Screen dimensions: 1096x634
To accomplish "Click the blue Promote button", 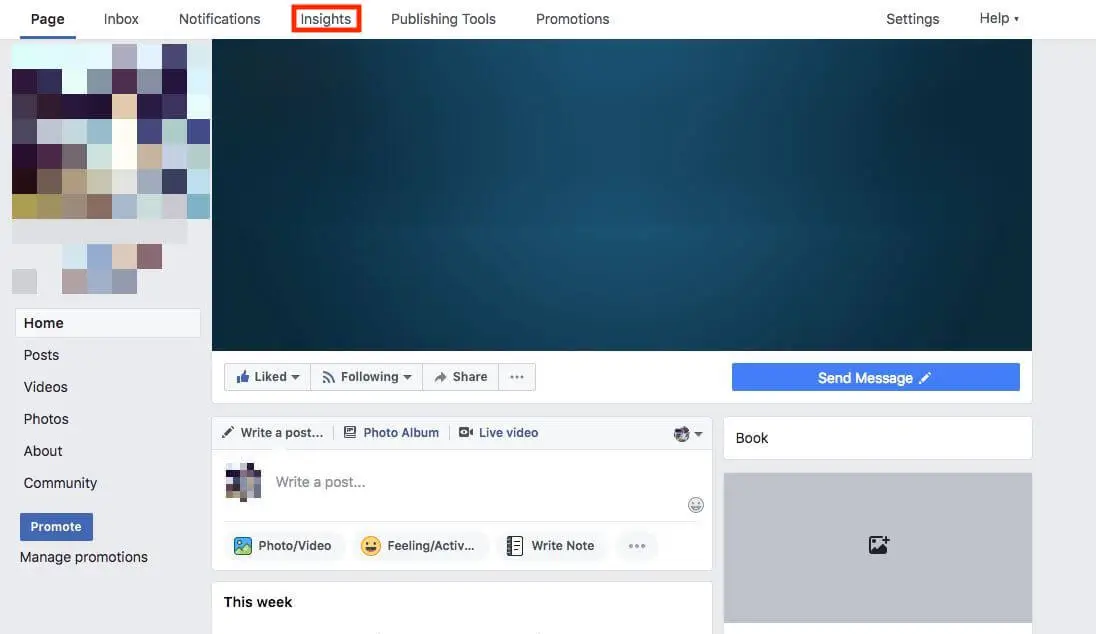I will [x=56, y=526].
